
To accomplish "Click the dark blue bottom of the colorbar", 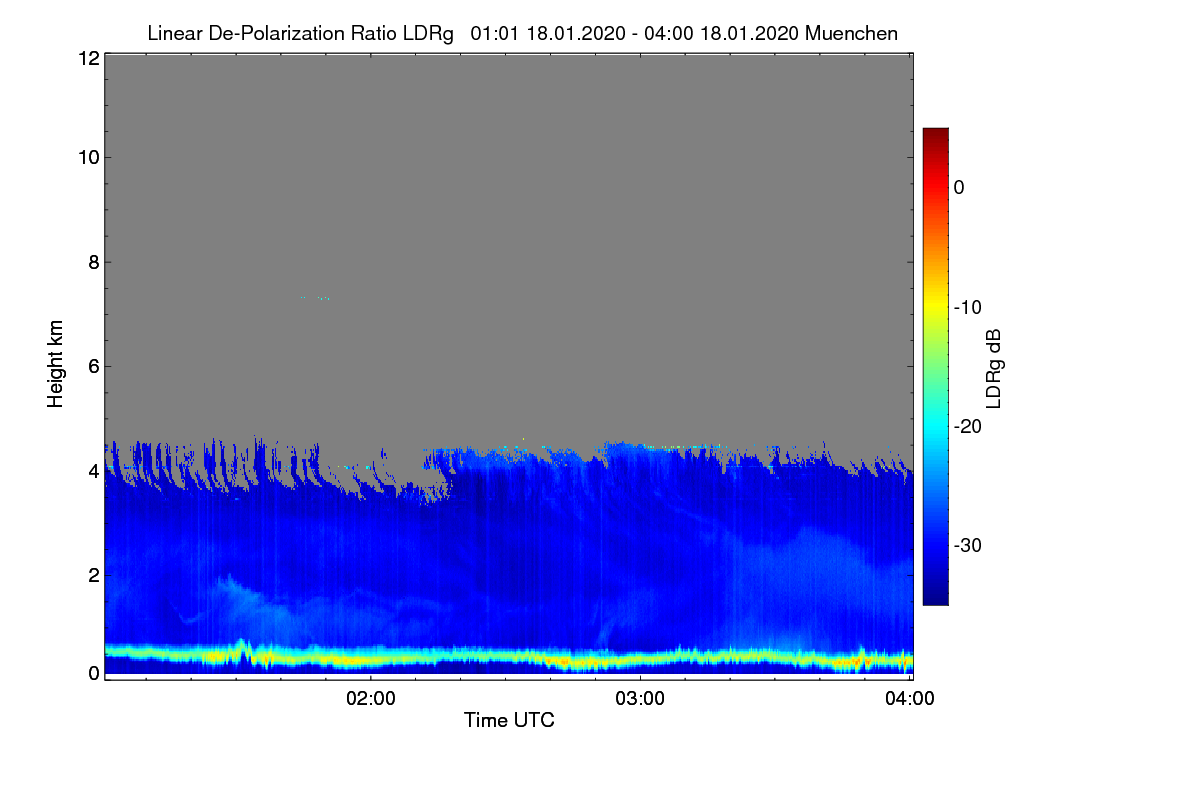I will point(935,595).
